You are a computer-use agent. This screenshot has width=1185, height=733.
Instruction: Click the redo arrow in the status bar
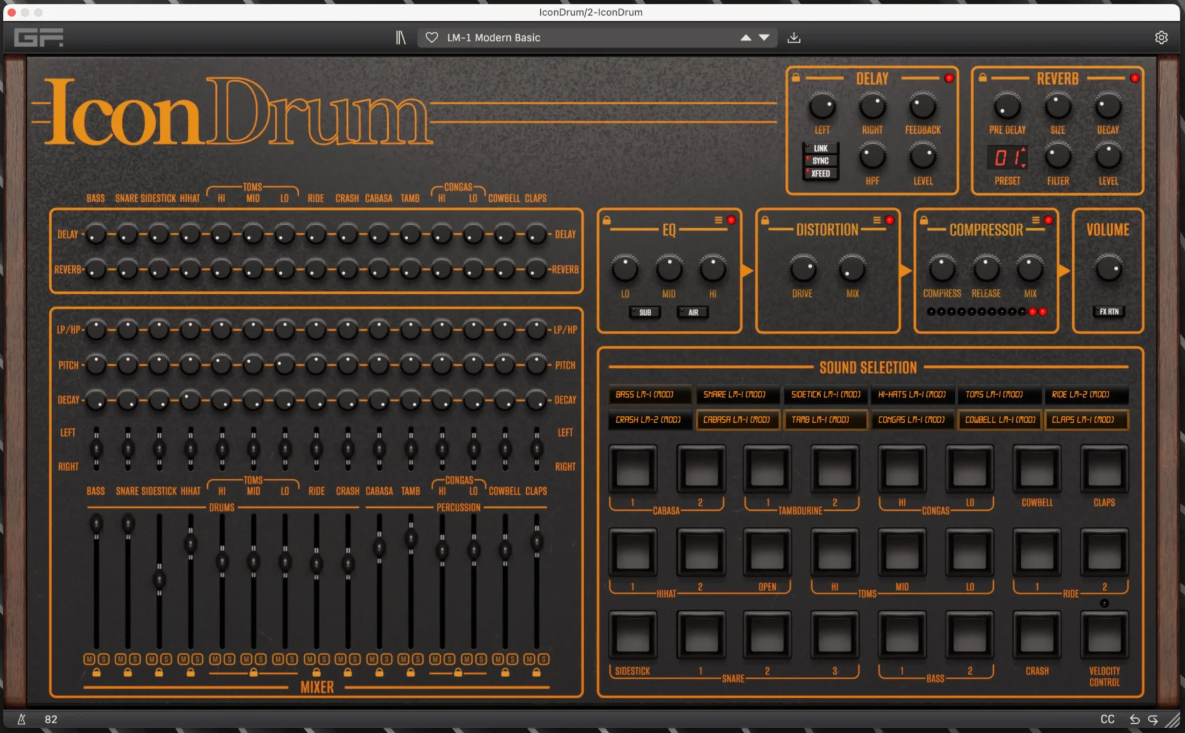[1153, 719]
